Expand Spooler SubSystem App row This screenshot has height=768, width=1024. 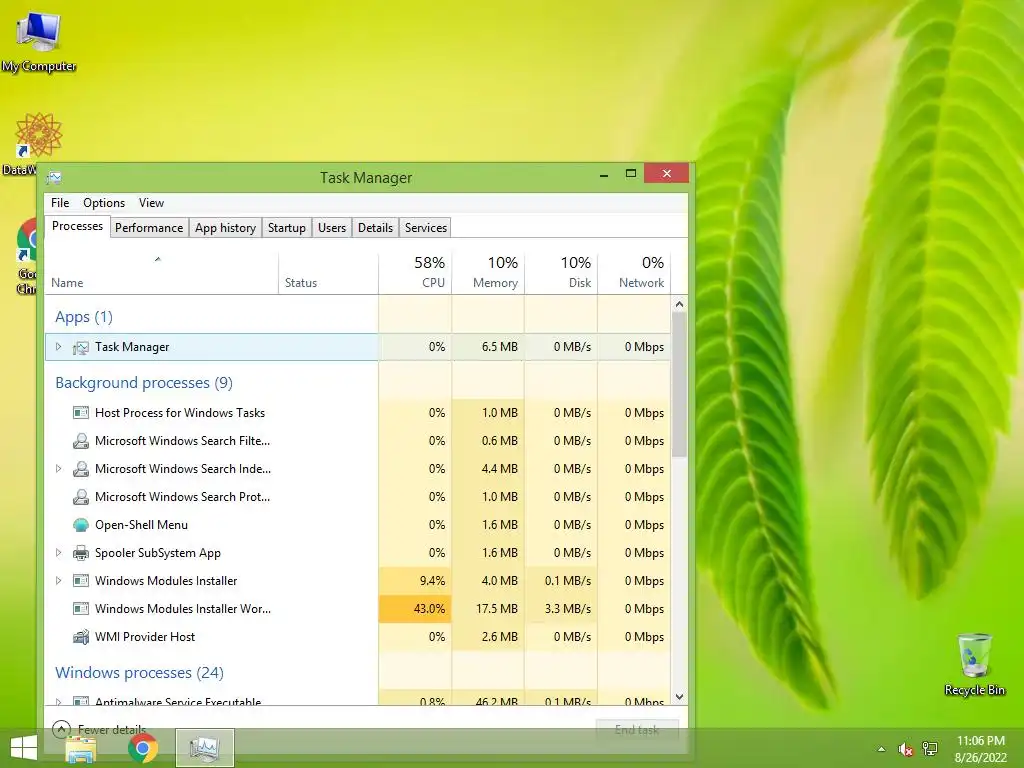coord(59,553)
